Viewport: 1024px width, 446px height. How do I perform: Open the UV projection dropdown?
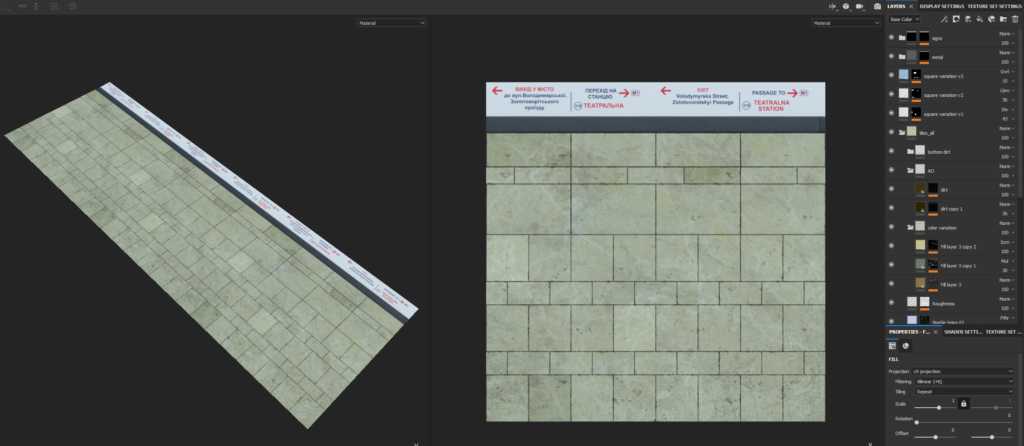click(955, 371)
